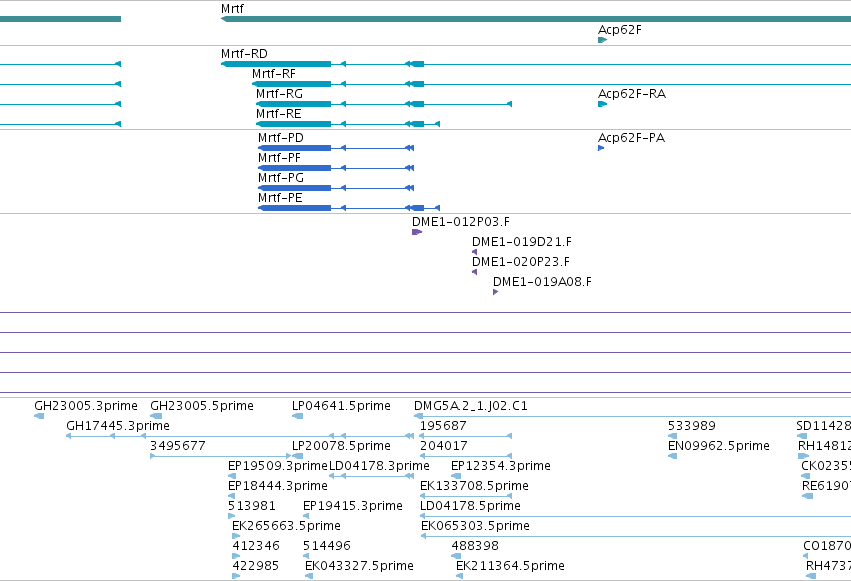Screen dimensions: 851x581
Task: Click the 195687 feature label
Action: coord(443,426)
